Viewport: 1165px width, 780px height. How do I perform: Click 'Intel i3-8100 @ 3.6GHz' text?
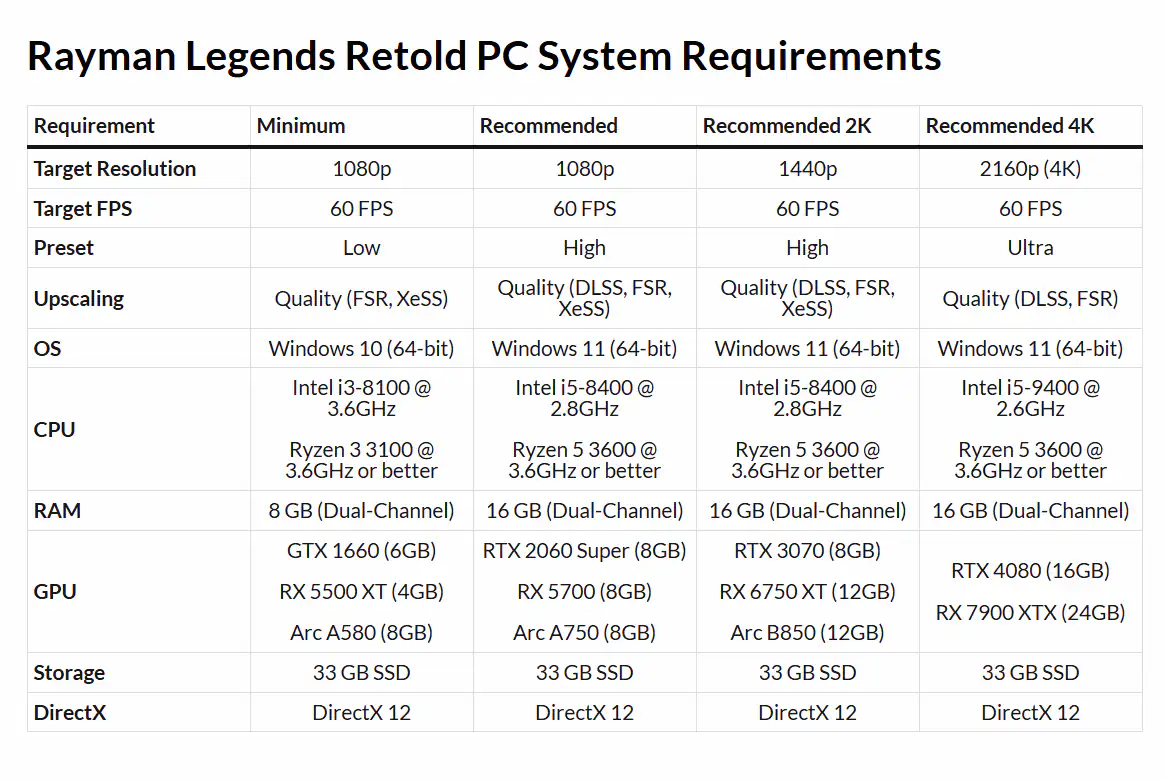[x=362, y=398]
